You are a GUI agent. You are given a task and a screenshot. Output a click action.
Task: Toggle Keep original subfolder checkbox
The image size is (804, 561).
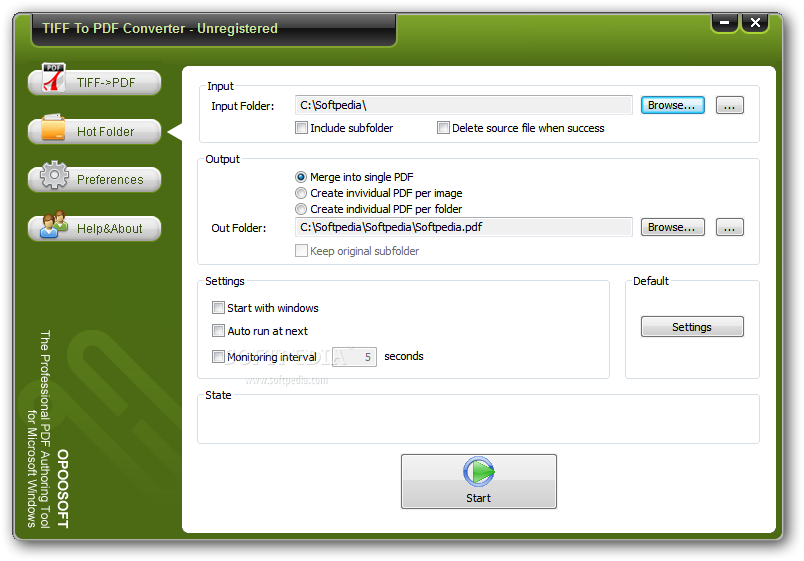(301, 251)
